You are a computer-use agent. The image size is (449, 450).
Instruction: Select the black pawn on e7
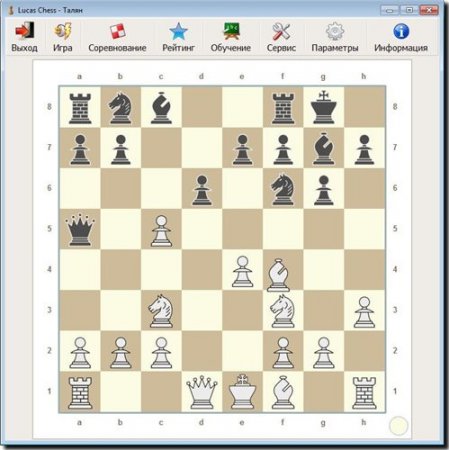coord(242,150)
